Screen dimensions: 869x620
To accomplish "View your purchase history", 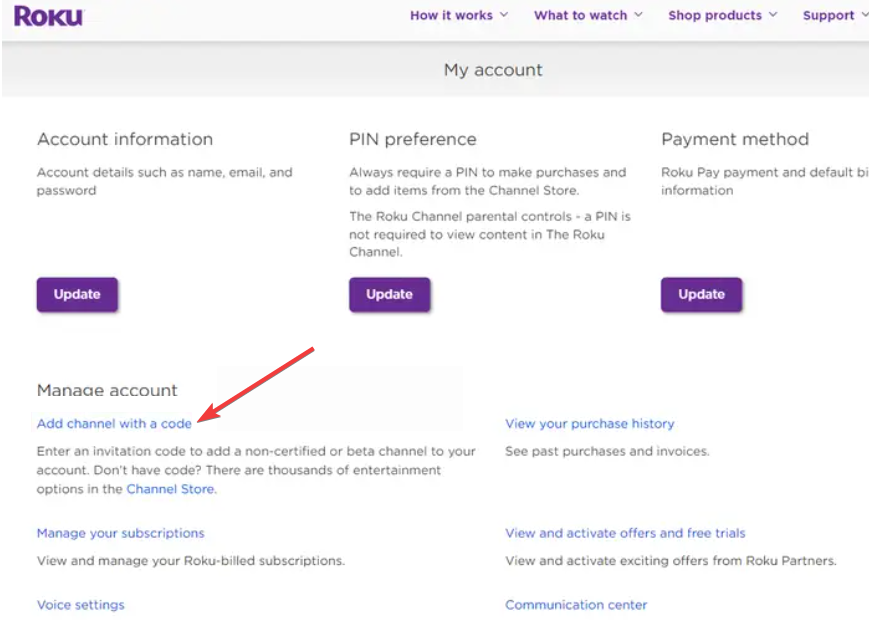I will pyautogui.click(x=589, y=424).
